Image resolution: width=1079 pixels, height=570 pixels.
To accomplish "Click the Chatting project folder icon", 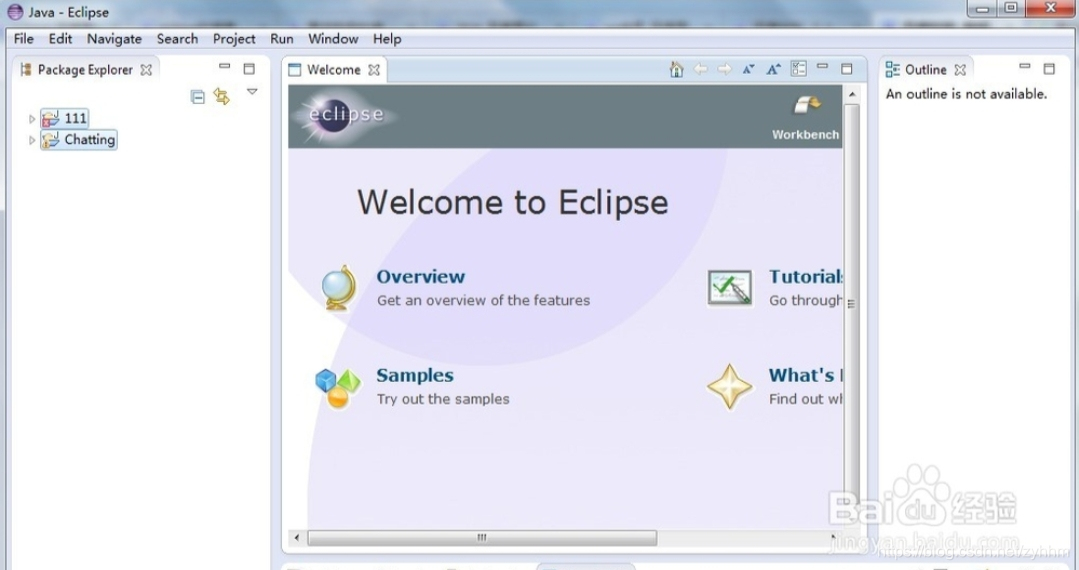I will (x=50, y=140).
